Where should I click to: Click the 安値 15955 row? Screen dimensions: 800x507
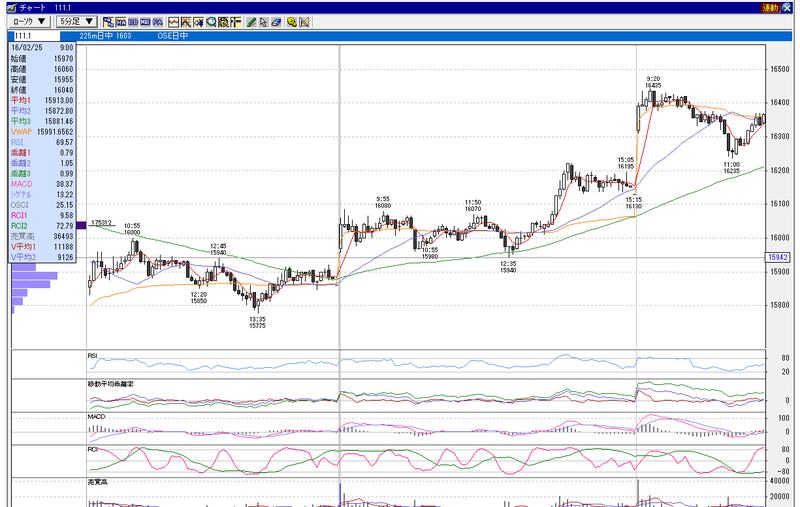point(42,80)
